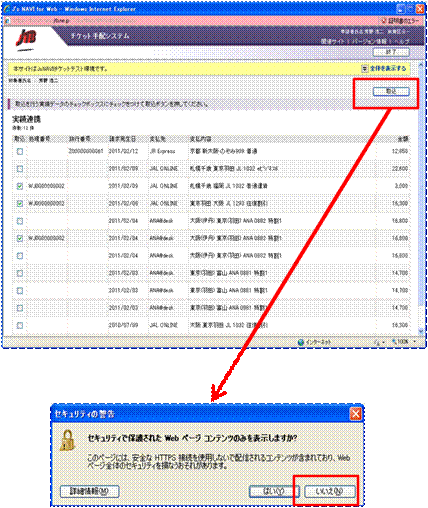Screen dimensions: 428x508
Task: Click the scrollbar down arrow of the page
Action: pyautogui.click(x=421, y=331)
